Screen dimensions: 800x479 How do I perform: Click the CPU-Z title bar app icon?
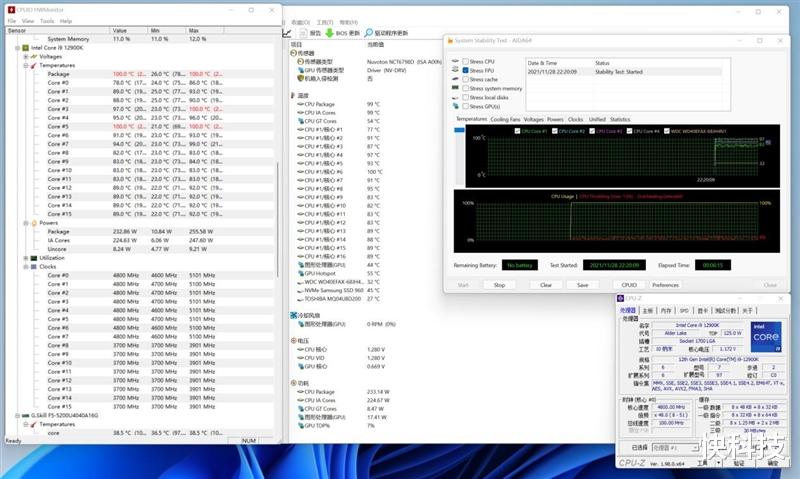coord(620,298)
